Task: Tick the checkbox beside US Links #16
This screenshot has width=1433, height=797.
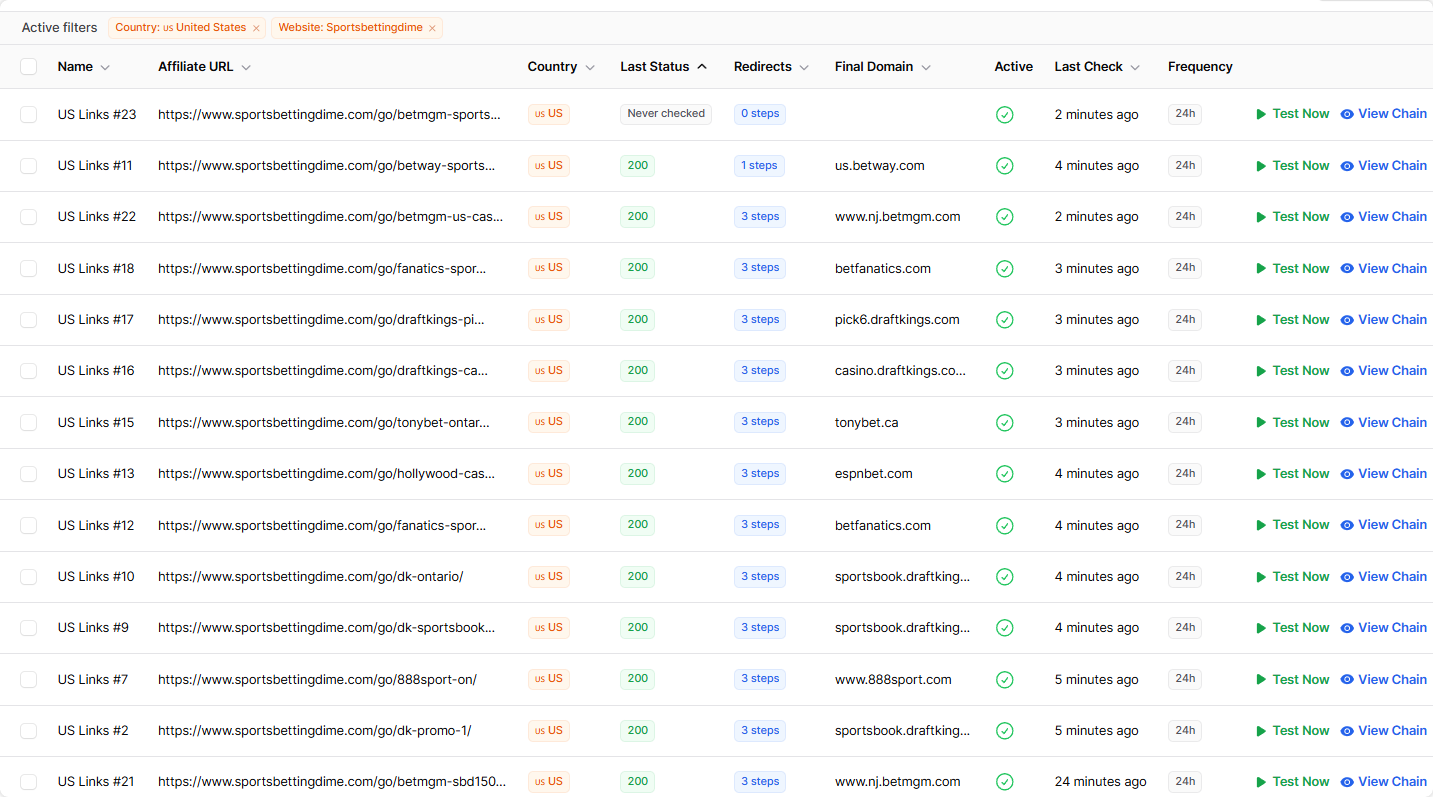Action: (29, 371)
